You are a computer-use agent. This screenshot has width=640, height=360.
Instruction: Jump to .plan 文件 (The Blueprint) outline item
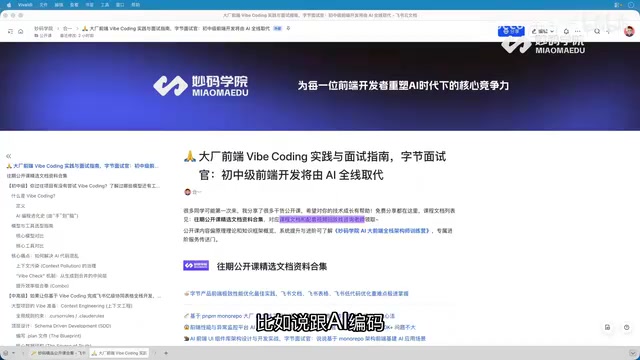point(48,336)
